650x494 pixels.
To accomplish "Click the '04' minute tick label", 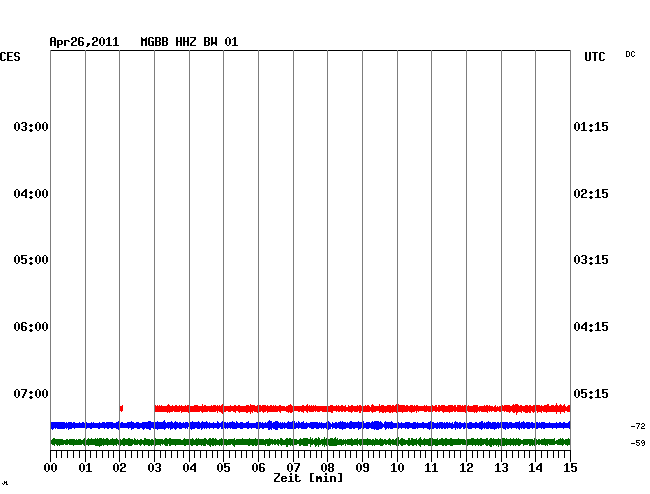I will click(189, 467).
